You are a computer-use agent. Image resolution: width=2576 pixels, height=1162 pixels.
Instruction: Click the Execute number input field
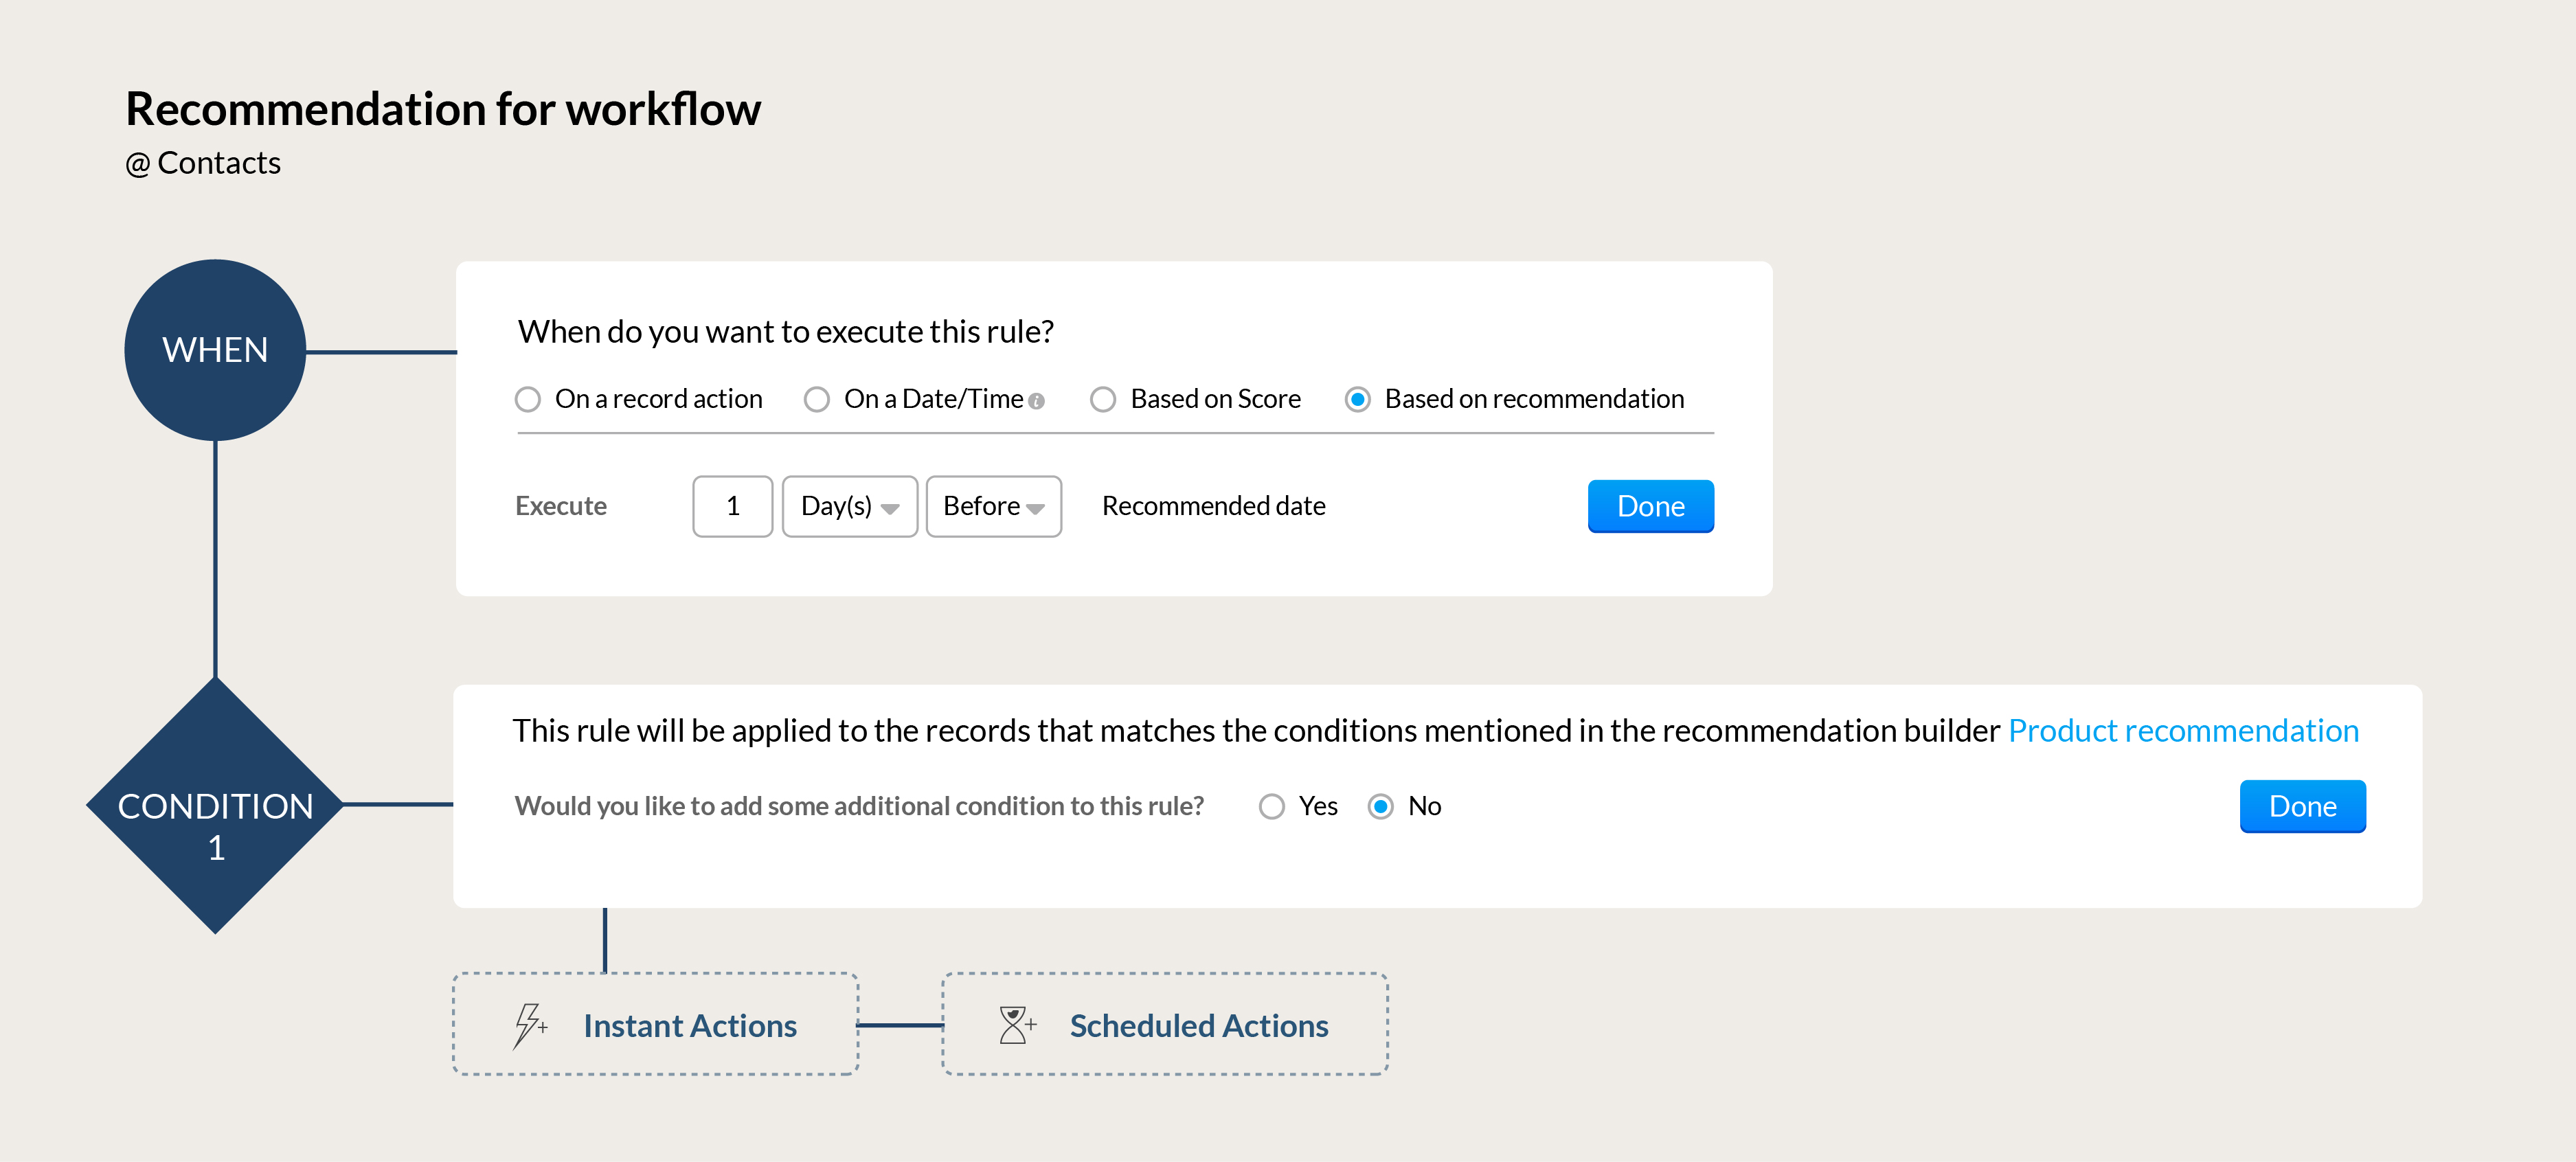pos(732,507)
